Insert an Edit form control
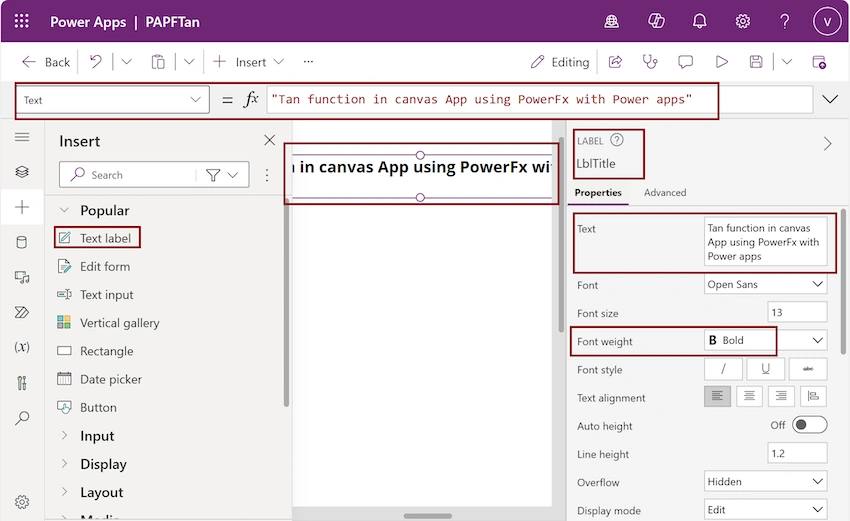This screenshot has width=850, height=521. pyautogui.click(x=95, y=266)
